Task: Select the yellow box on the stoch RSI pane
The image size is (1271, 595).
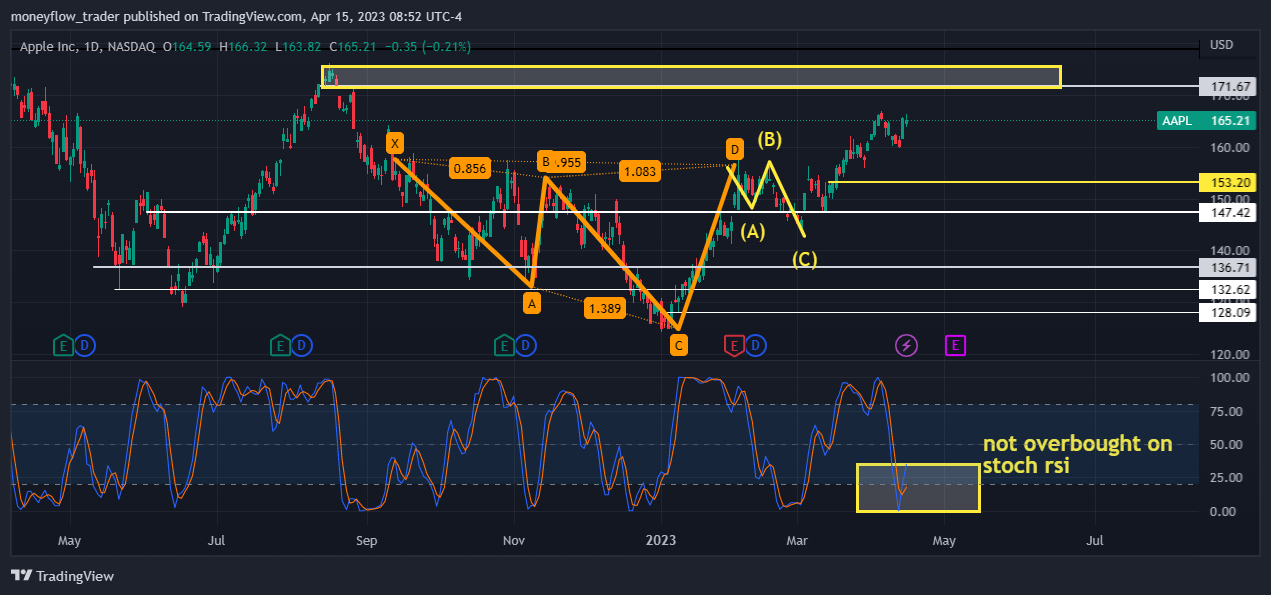Action: tap(918, 488)
